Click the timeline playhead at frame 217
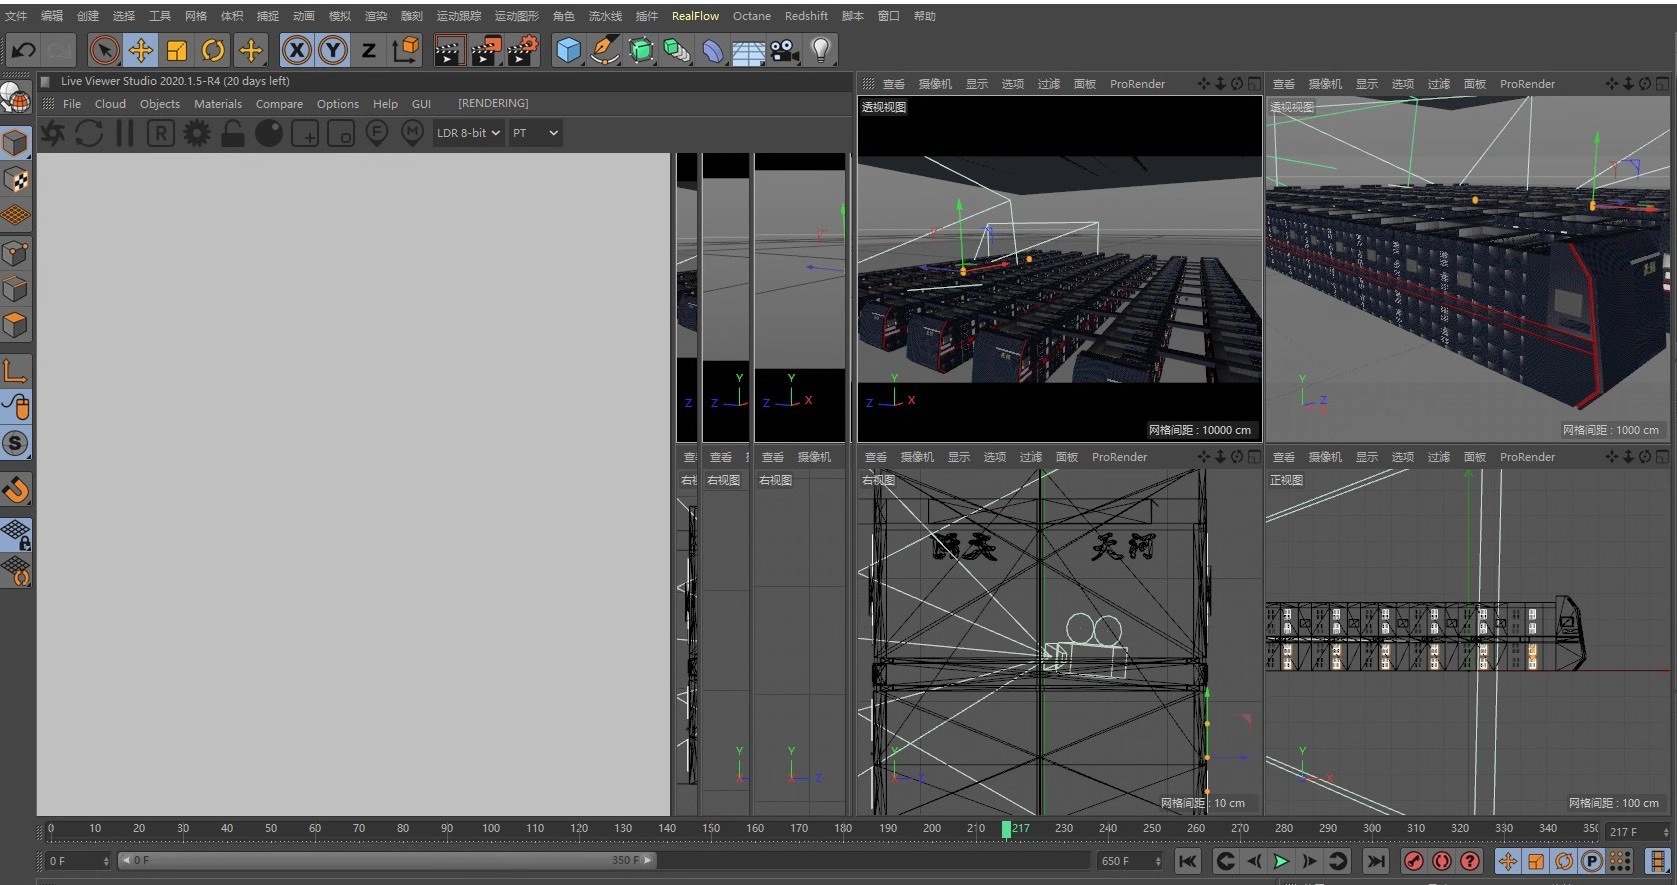This screenshot has height=885, width=1677. [x=1006, y=829]
